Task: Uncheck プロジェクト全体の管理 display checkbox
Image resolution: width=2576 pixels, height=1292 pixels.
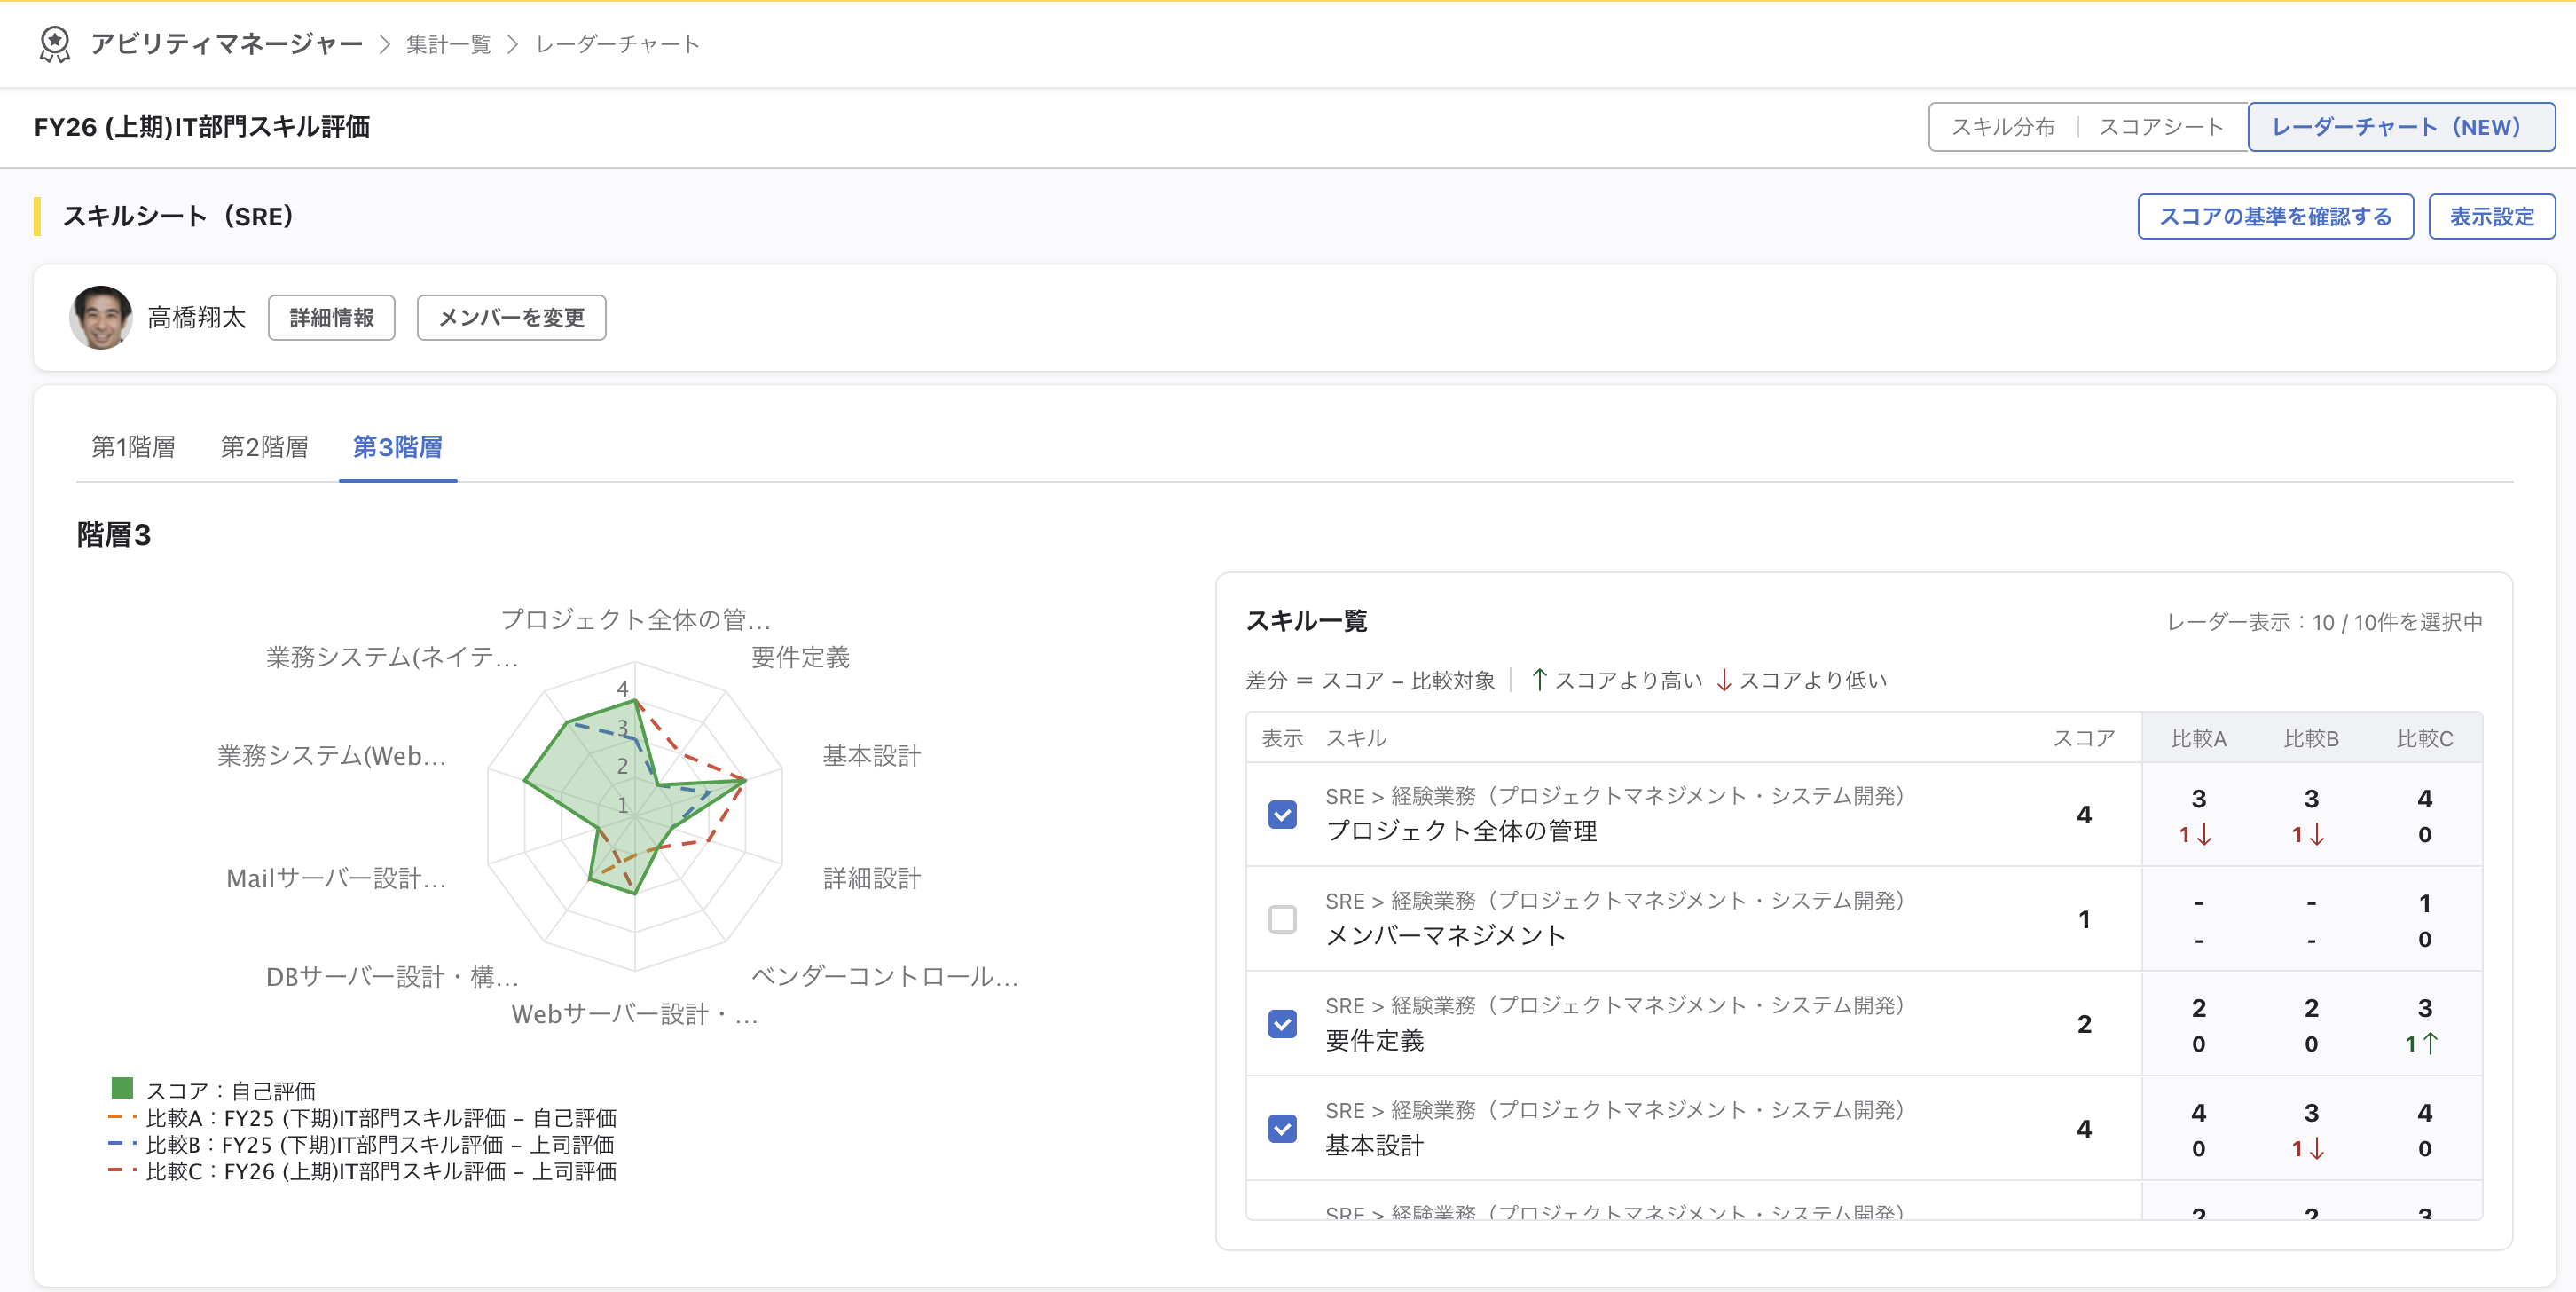Action: click(1282, 815)
